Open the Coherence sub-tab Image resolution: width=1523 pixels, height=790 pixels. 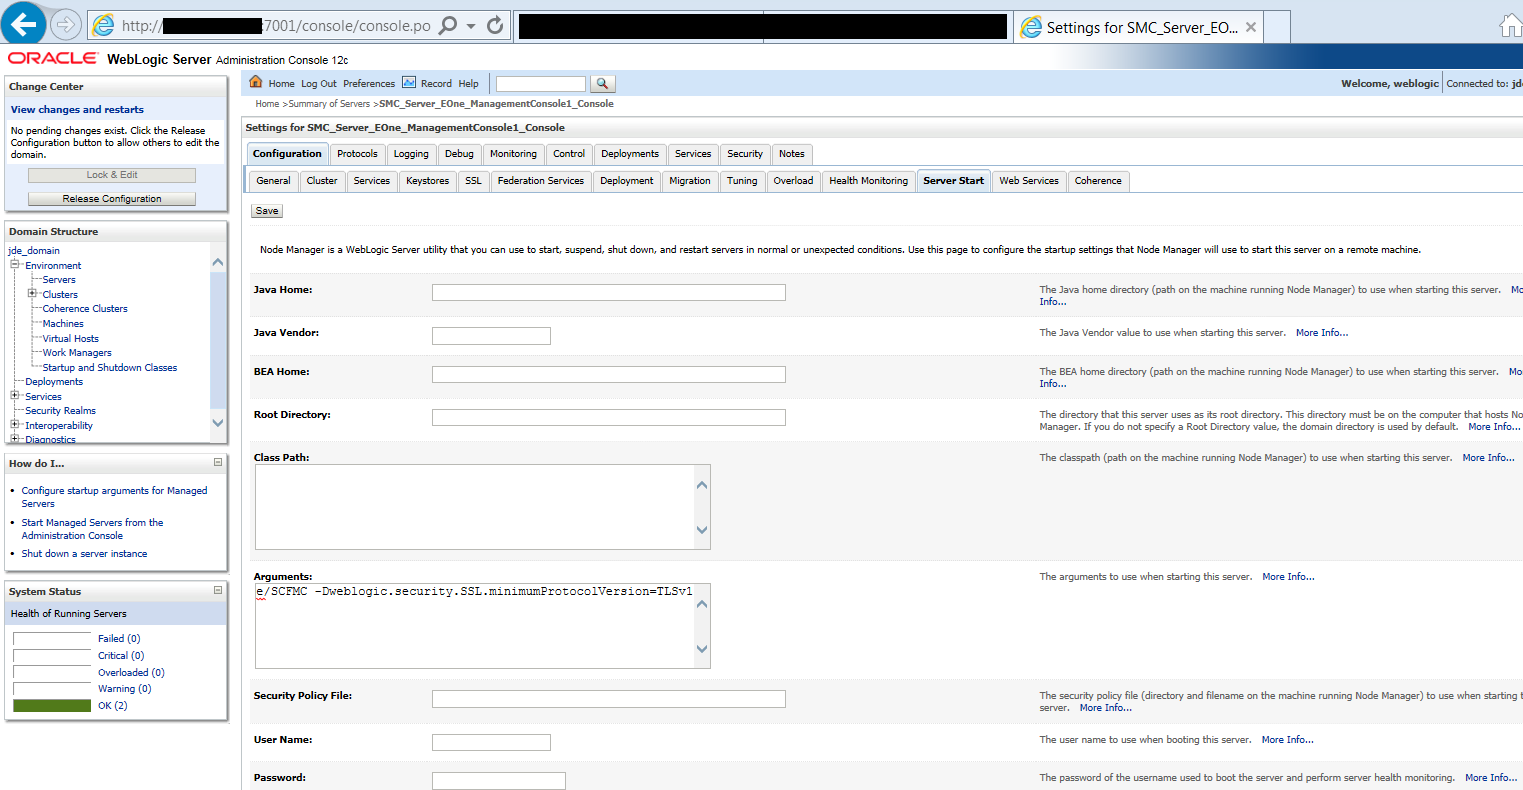tap(1098, 181)
